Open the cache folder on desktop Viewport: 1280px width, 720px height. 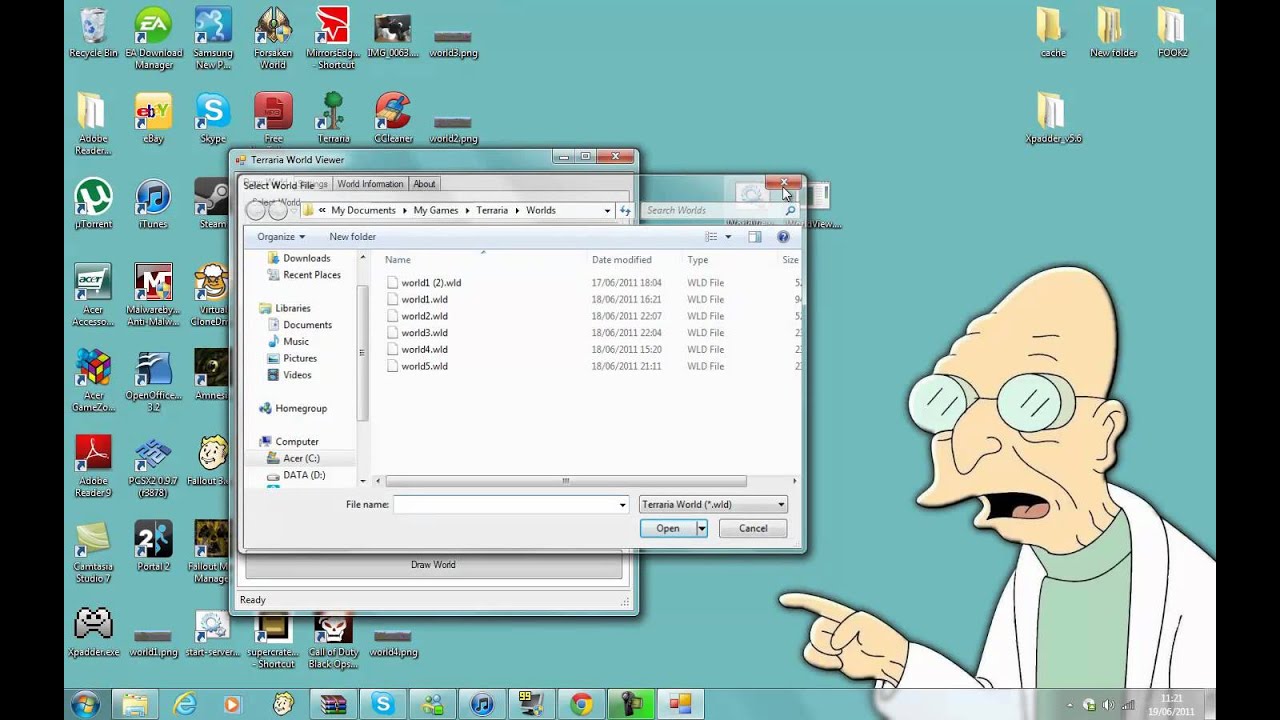pos(1053,33)
